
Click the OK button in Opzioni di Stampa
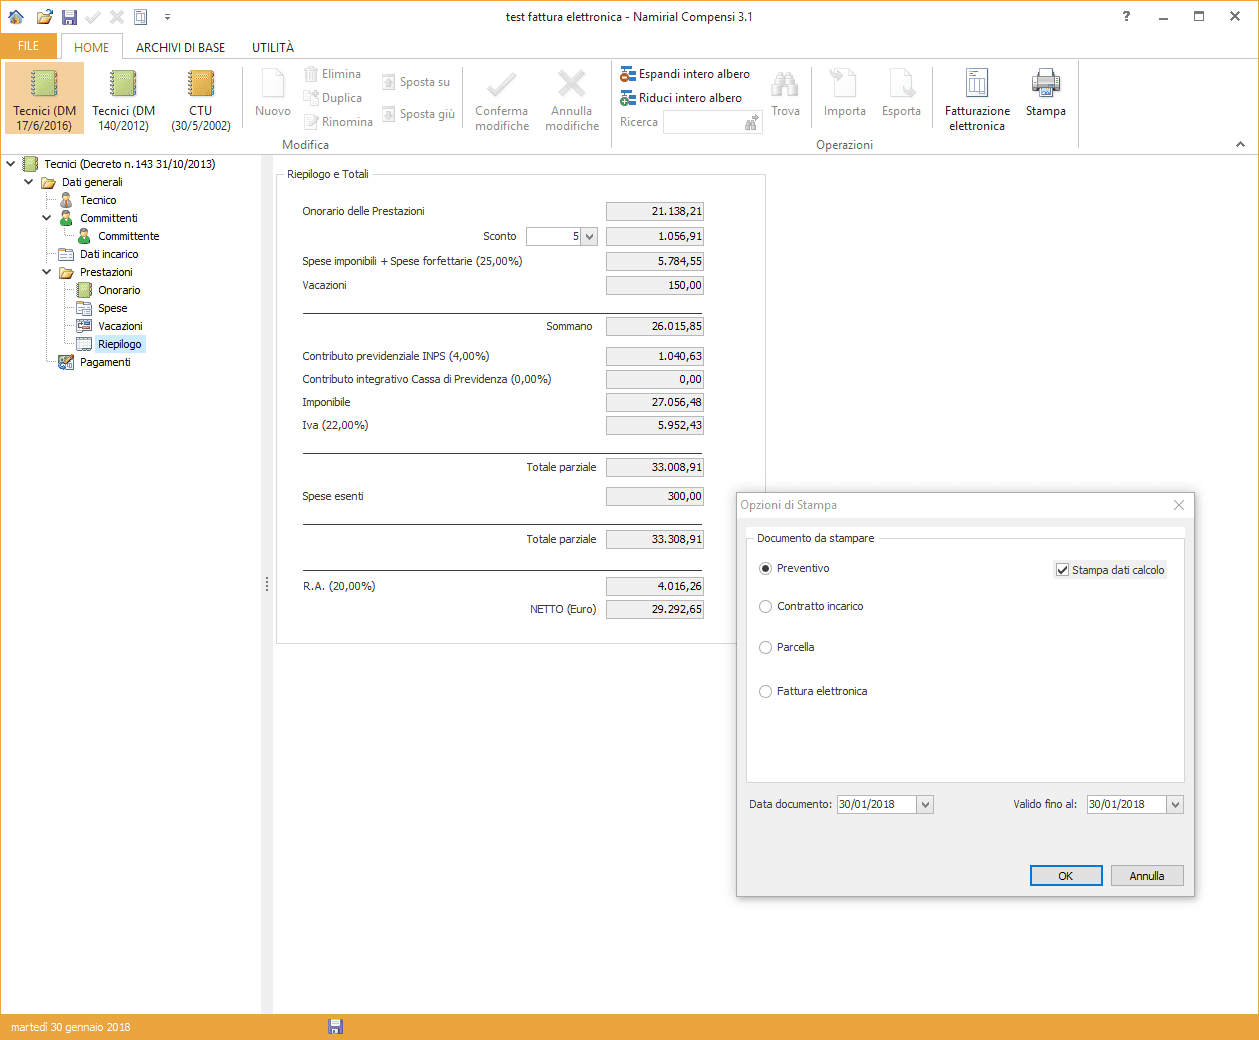pyautogui.click(x=1065, y=875)
